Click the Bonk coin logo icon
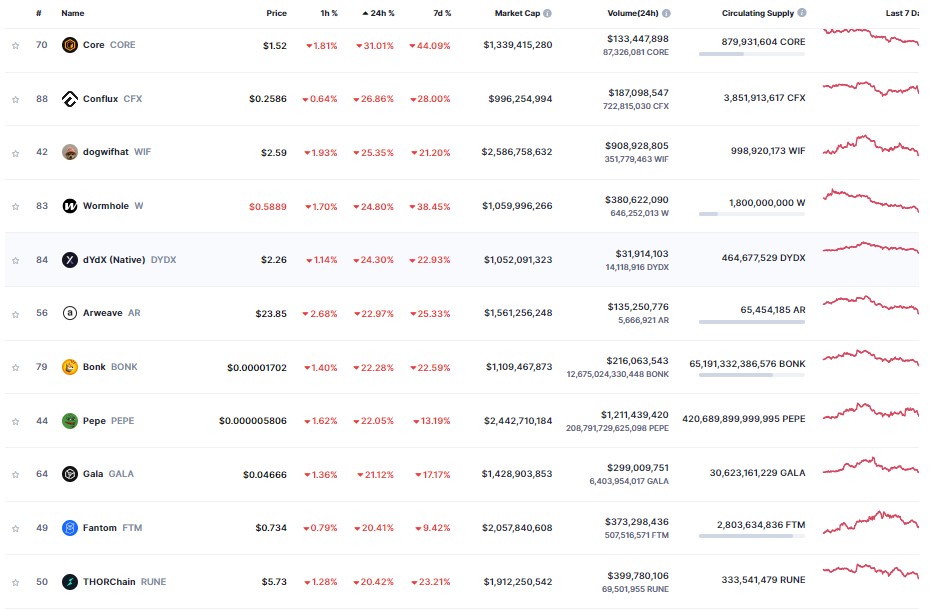 [x=70, y=367]
